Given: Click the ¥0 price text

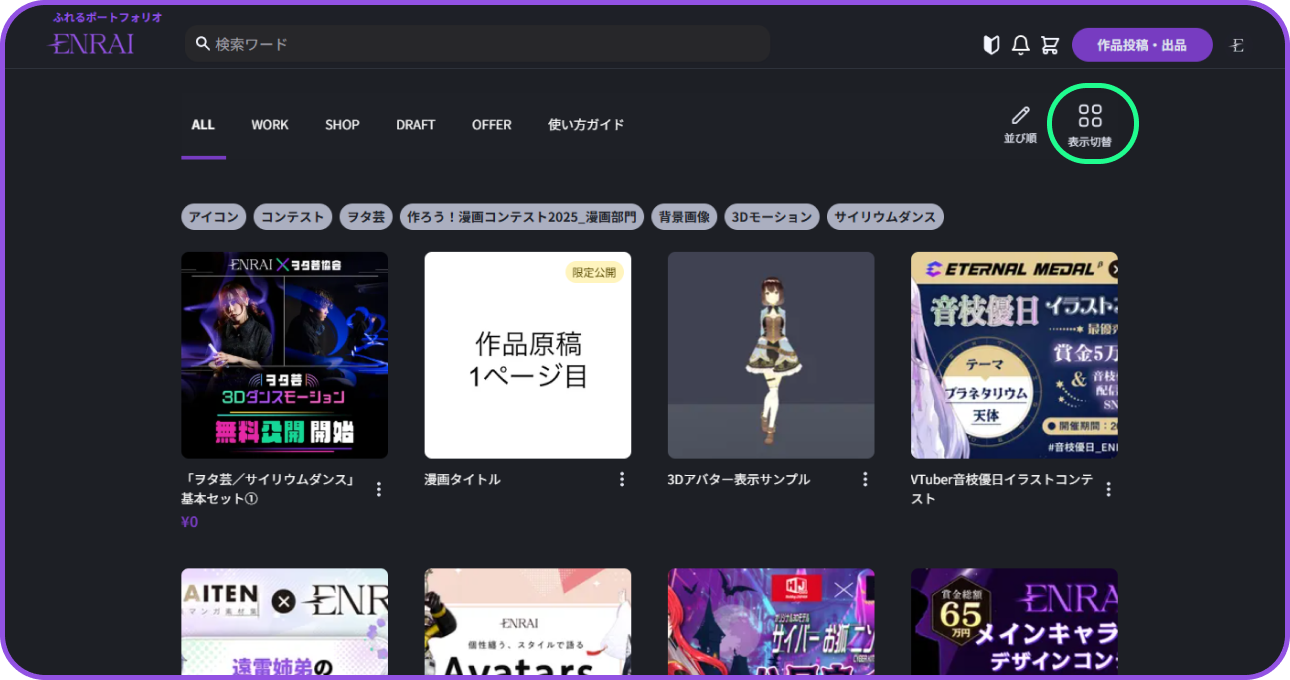Looking at the screenshot, I should coord(190,522).
